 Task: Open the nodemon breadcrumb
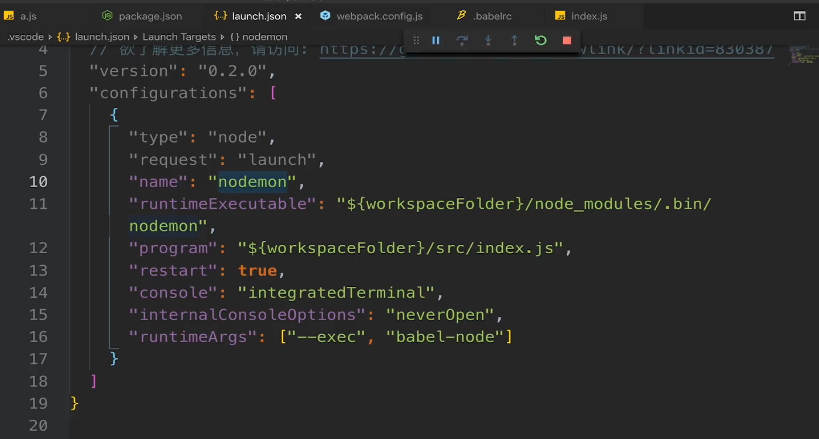264,37
